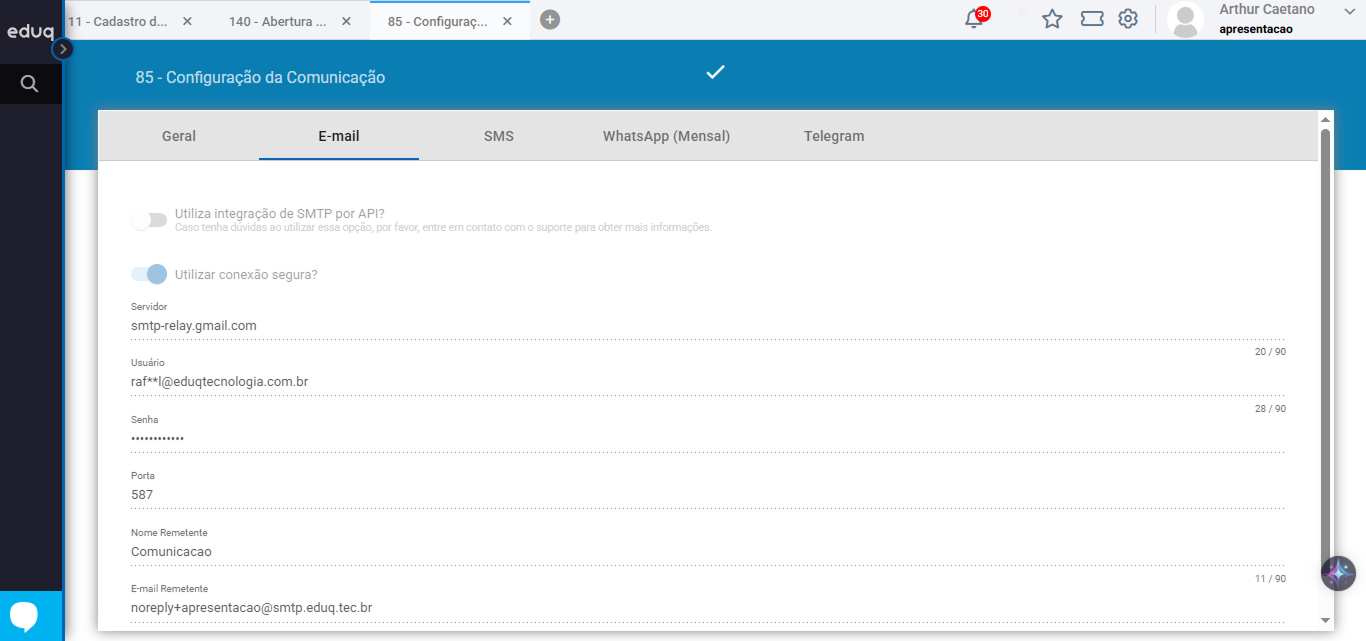Image resolution: width=1366 pixels, height=641 pixels.
Task: Open the ticket icon in top bar
Action: tap(1092, 19)
